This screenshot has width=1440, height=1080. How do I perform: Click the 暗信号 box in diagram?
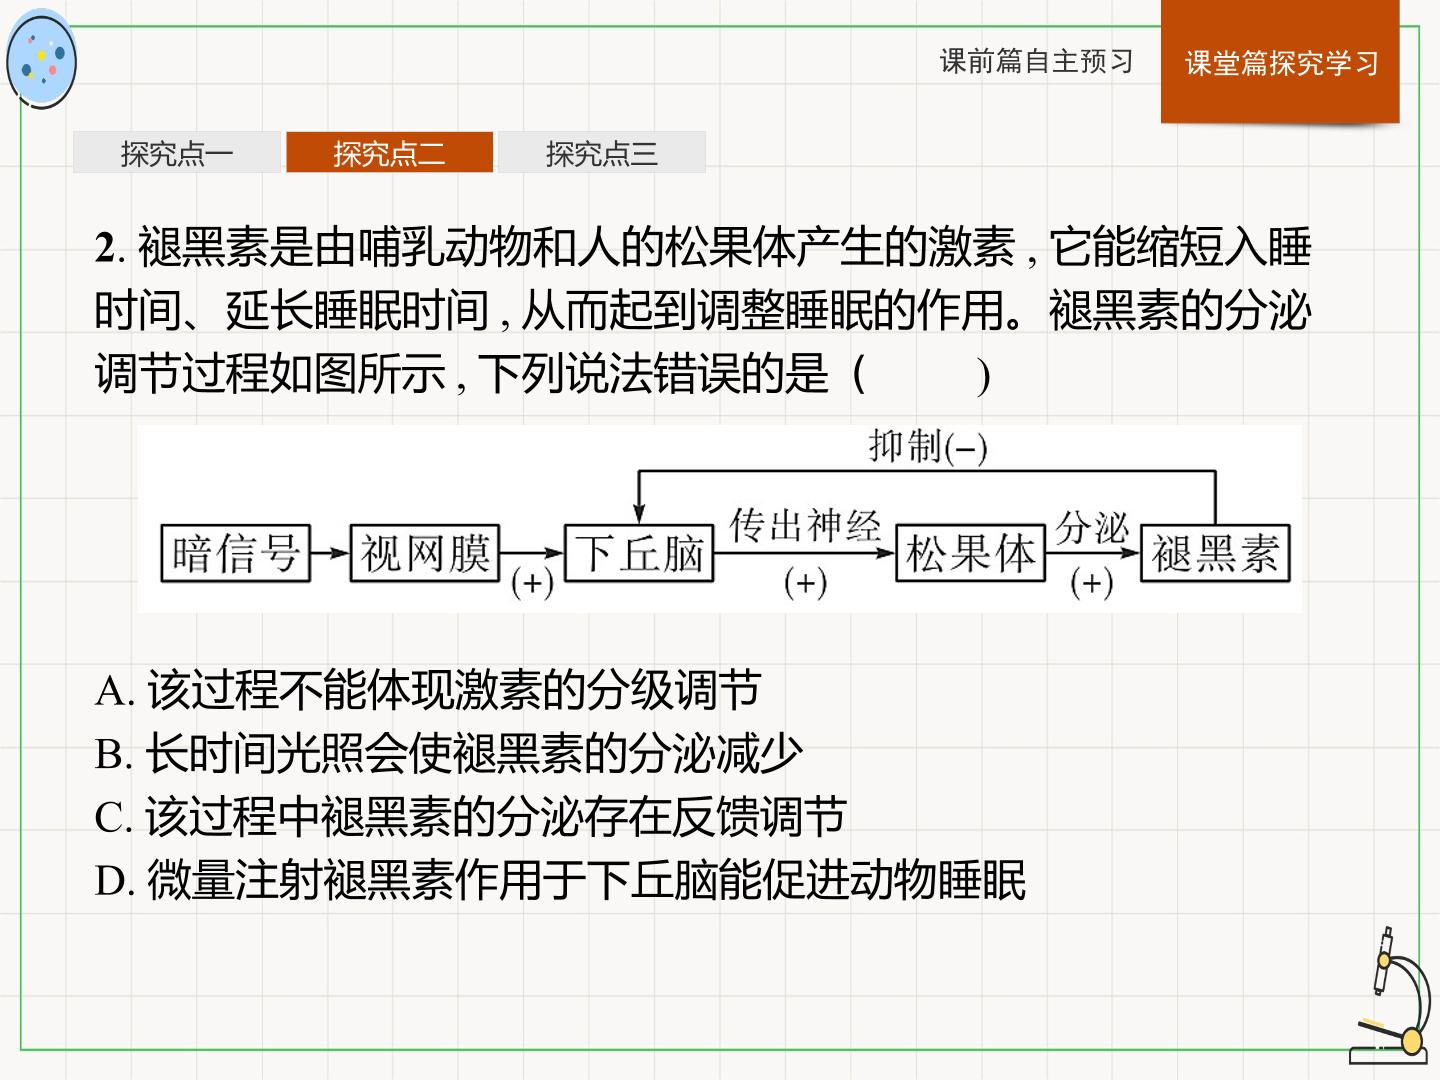[x=236, y=553]
